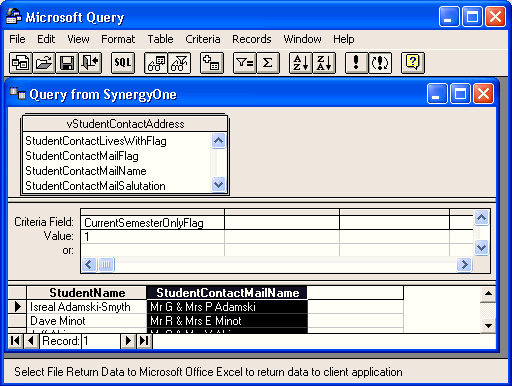Image resolution: width=512 pixels, height=386 pixels.
Task: Open the File menu
Action: [17, 39]
